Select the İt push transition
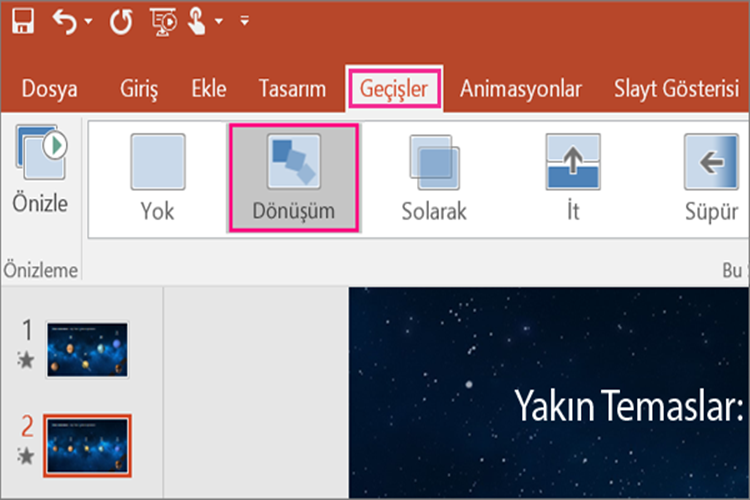 [x=573, y=178]
